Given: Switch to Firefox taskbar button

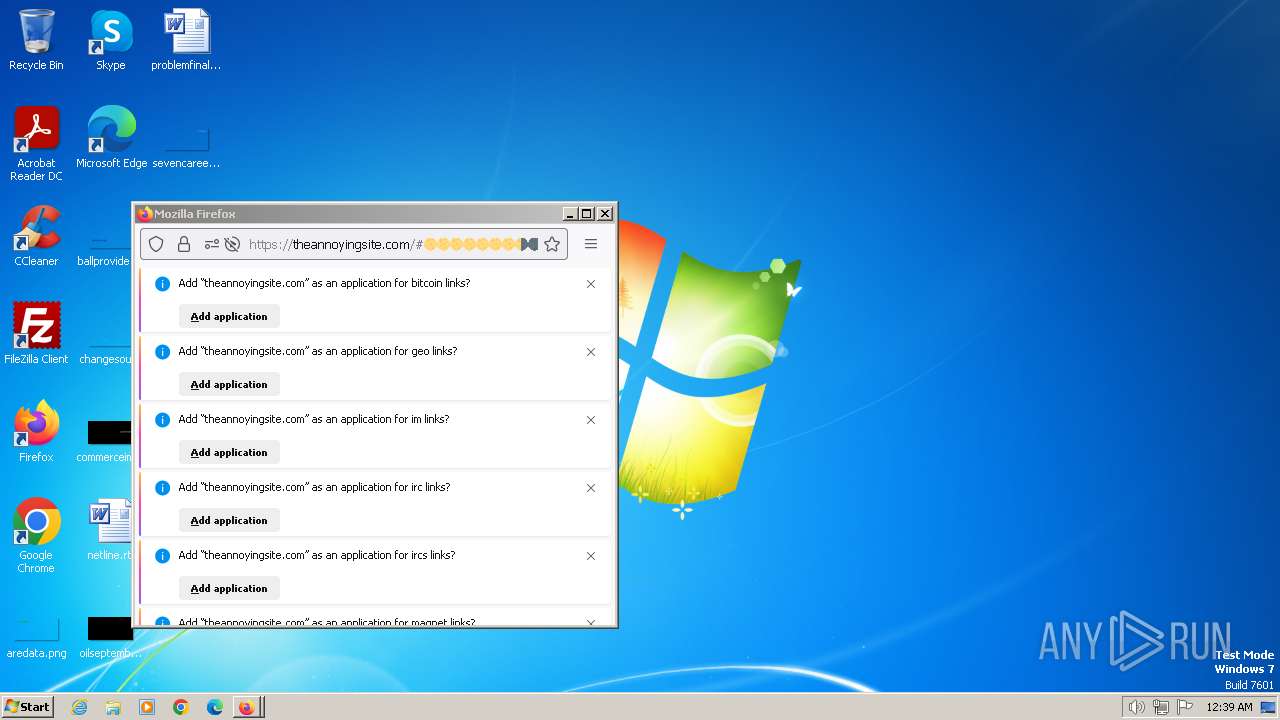Looking at the screenshot, I should 247,707.
